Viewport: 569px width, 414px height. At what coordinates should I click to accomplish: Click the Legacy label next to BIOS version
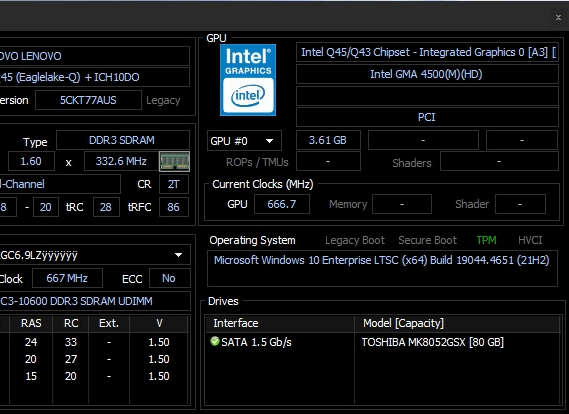tap(163, 100)
